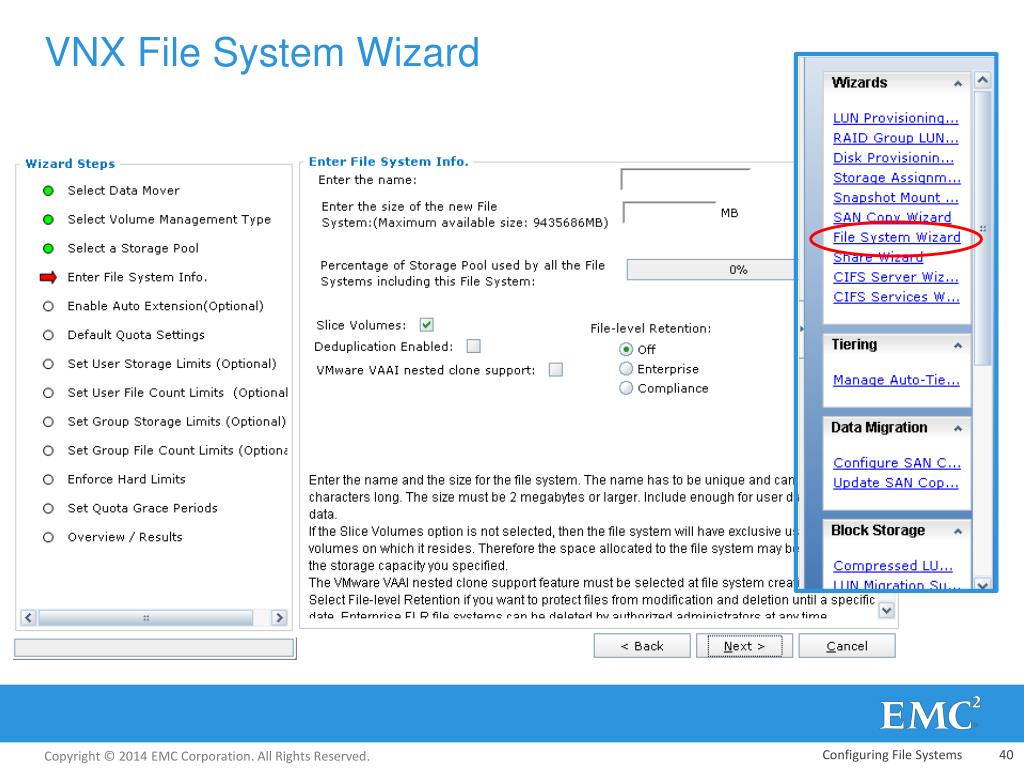The height and width of the screenshot is (768, 1024).
Task: Click the side panel scroll up arrow
Action: [983, 80]
